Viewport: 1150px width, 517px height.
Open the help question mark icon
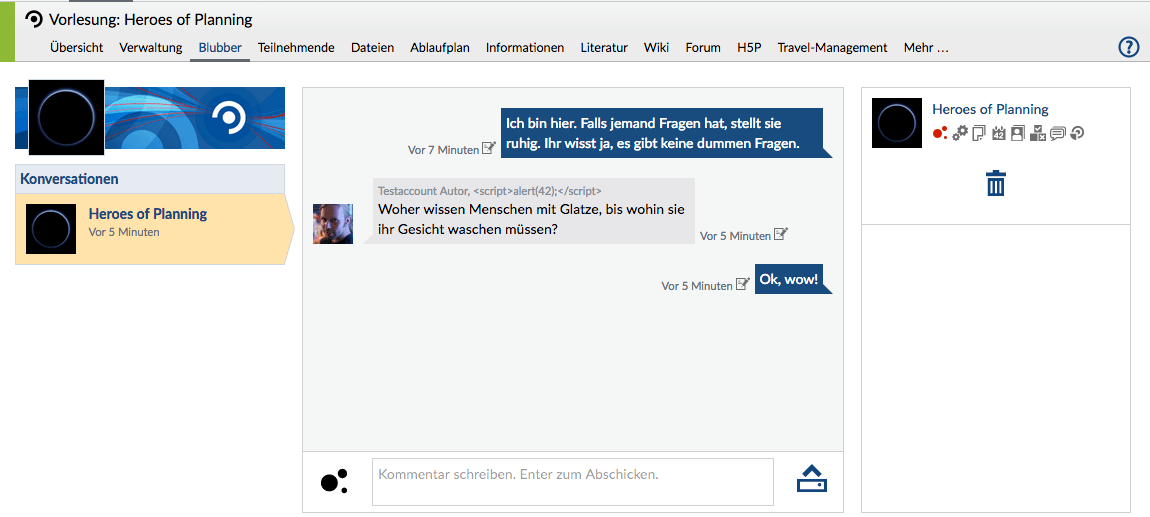(1128, 47)
